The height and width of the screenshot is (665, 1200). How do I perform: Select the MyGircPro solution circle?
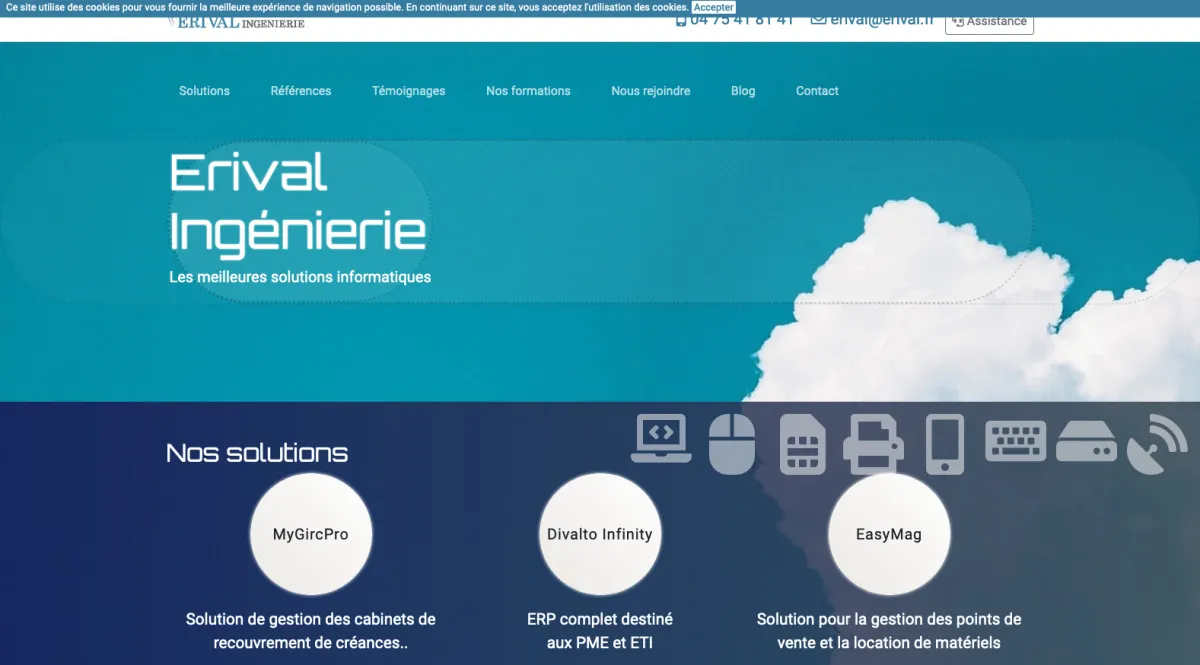[x=311, y=534]
